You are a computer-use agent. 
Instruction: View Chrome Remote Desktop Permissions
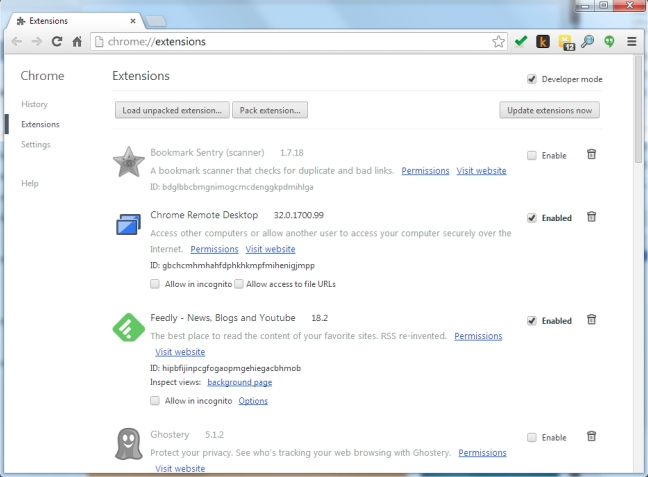214,249
